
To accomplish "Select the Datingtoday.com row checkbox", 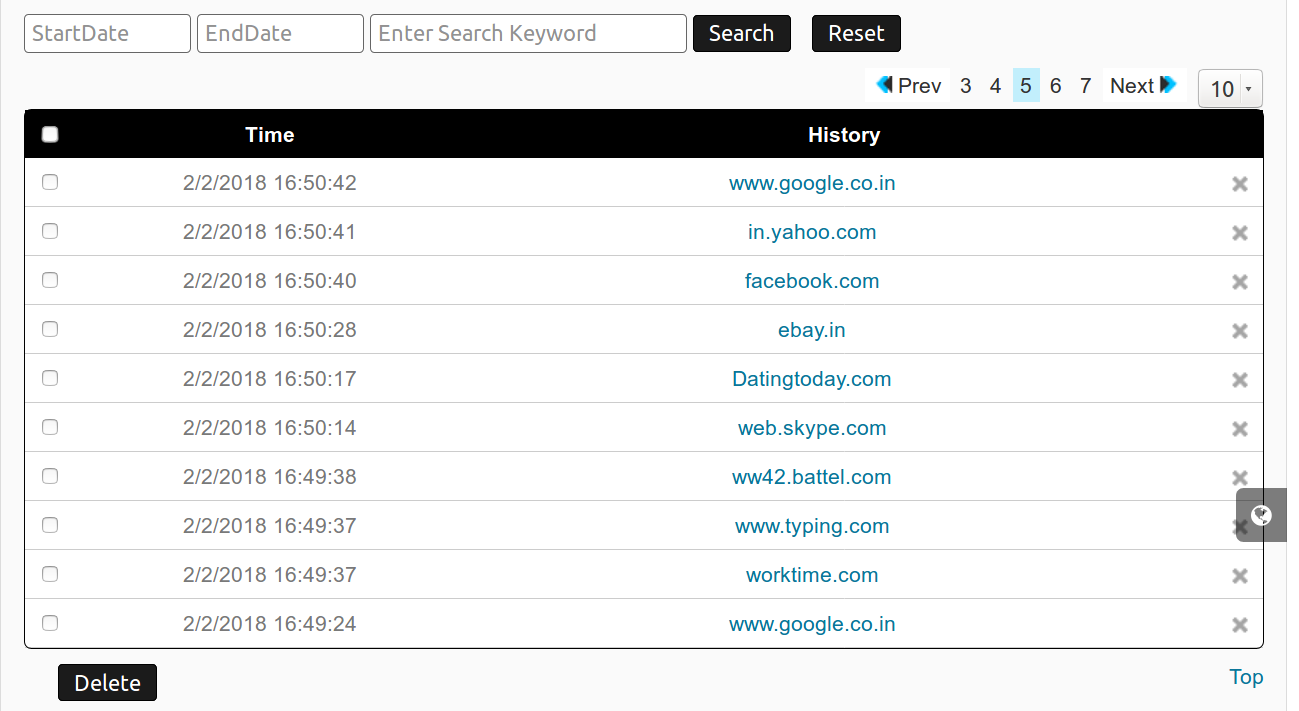I will point(50,378).
